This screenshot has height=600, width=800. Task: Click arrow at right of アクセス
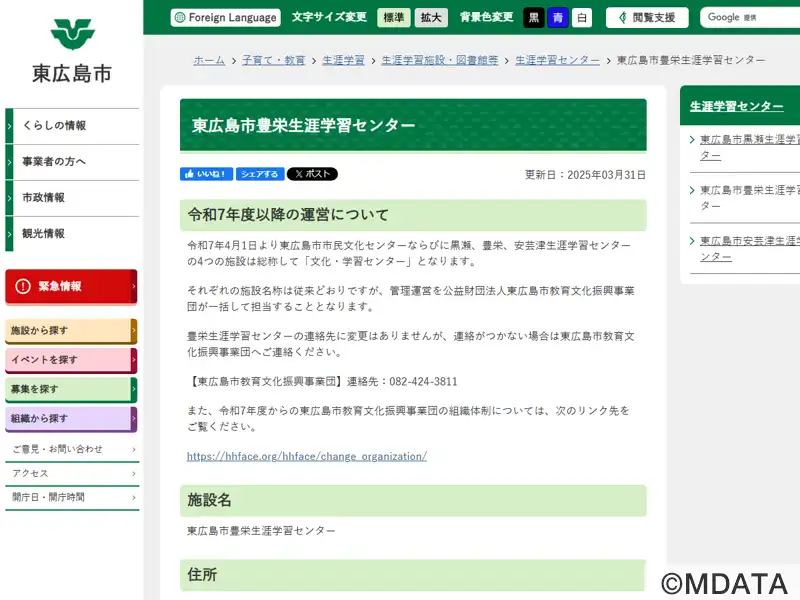(134, 474)
